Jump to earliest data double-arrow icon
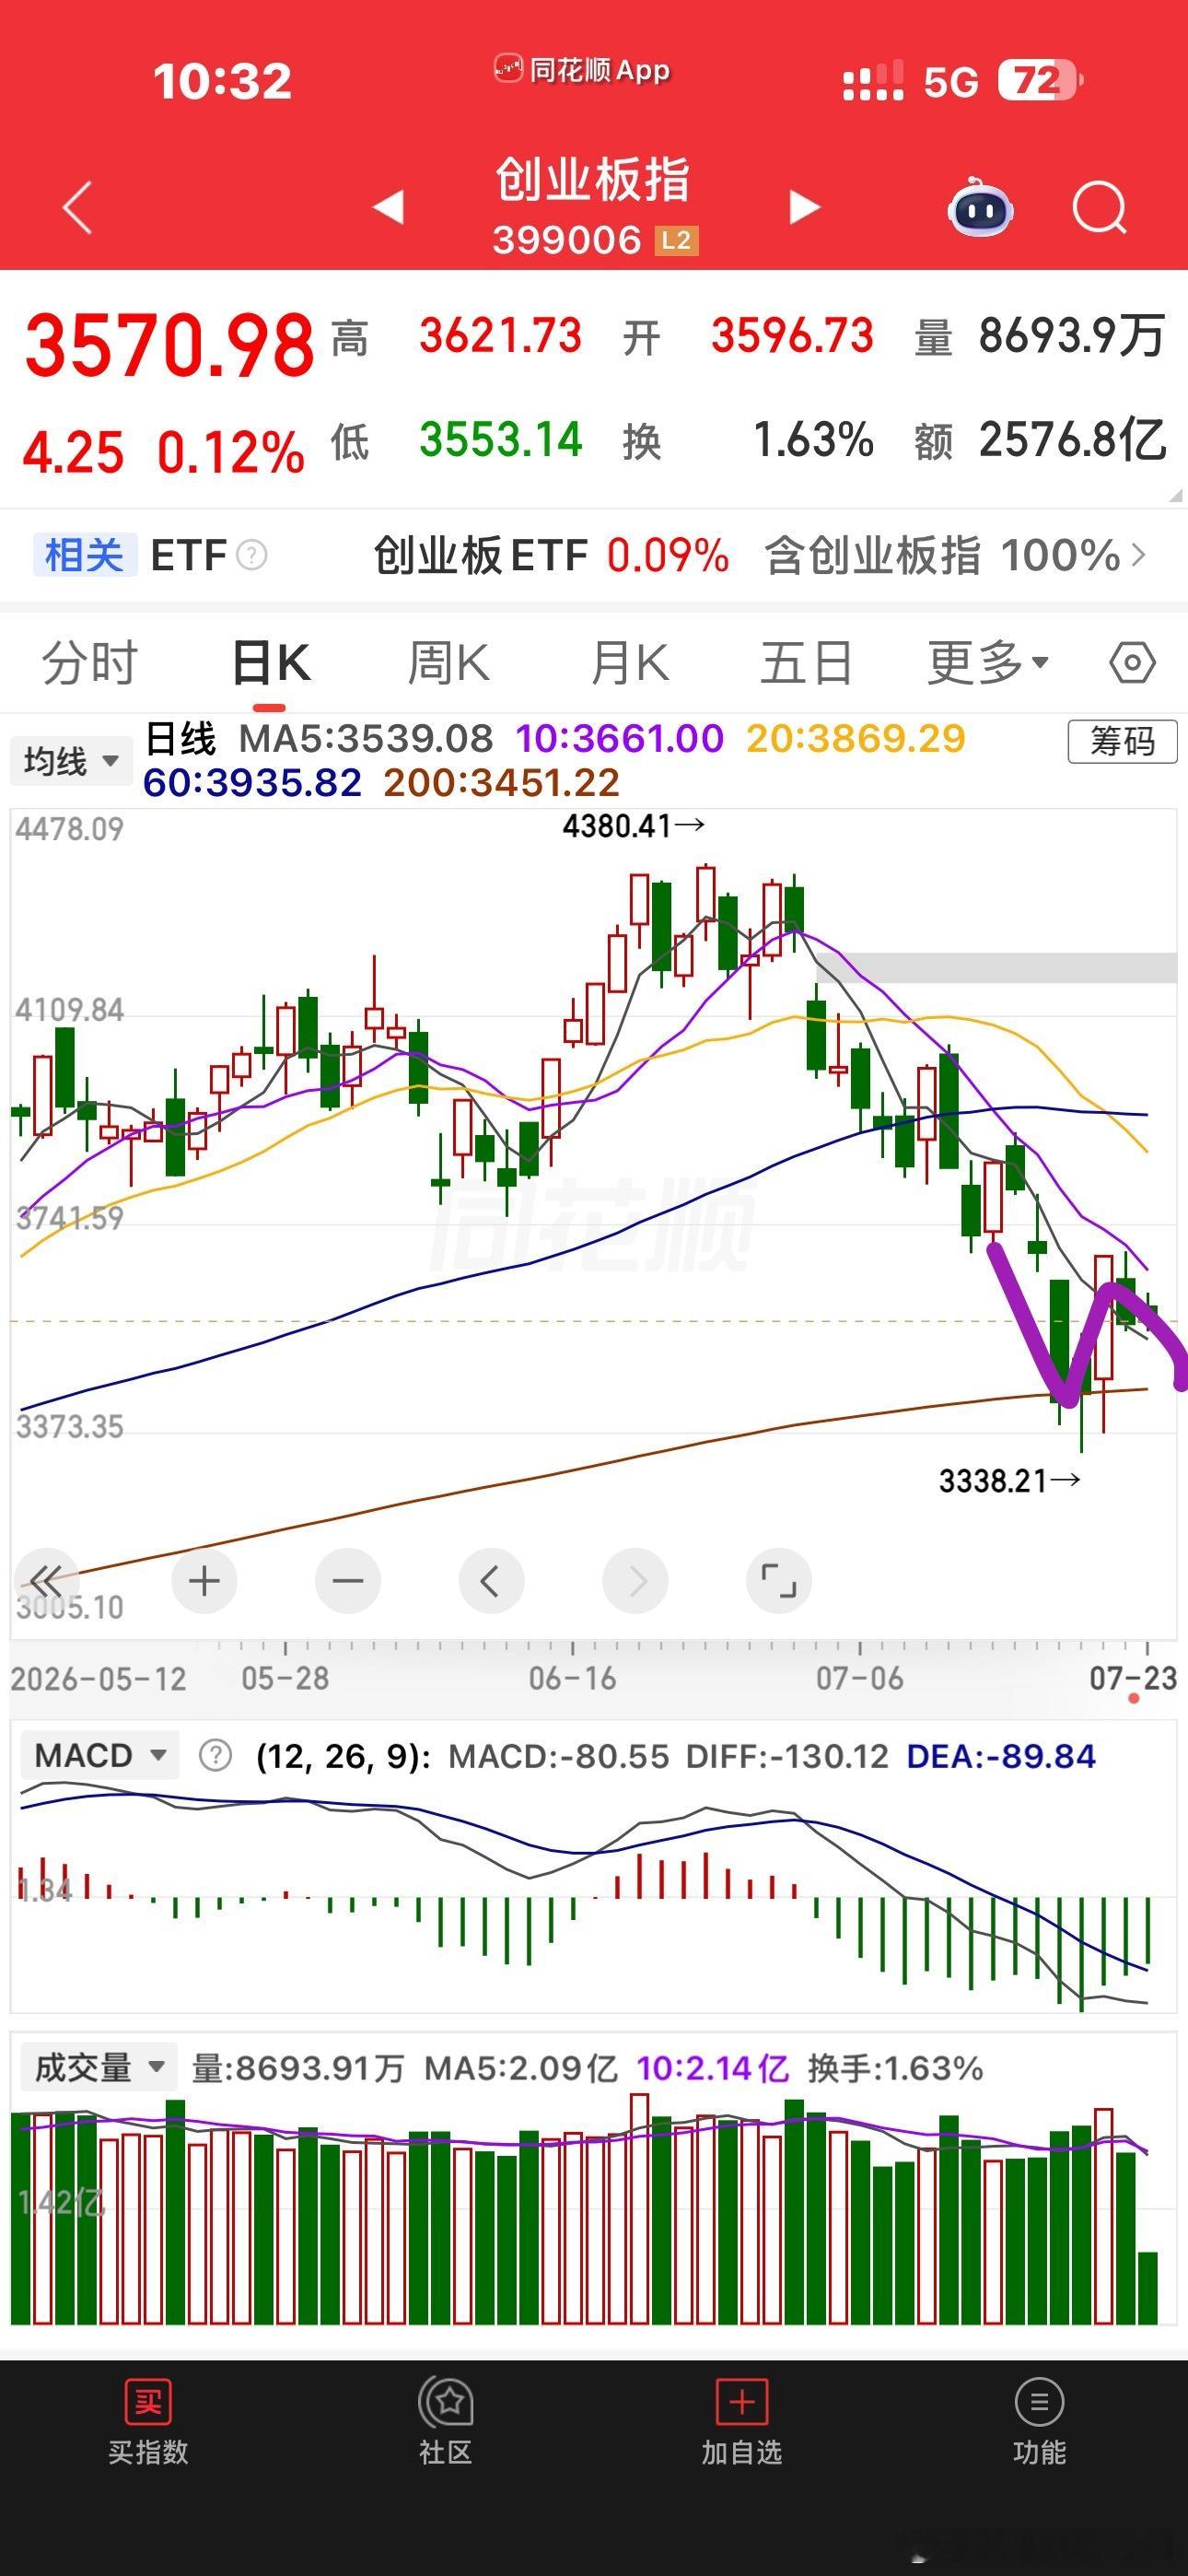Viewport: 1188px width, 2576px height. point(45,1581)
